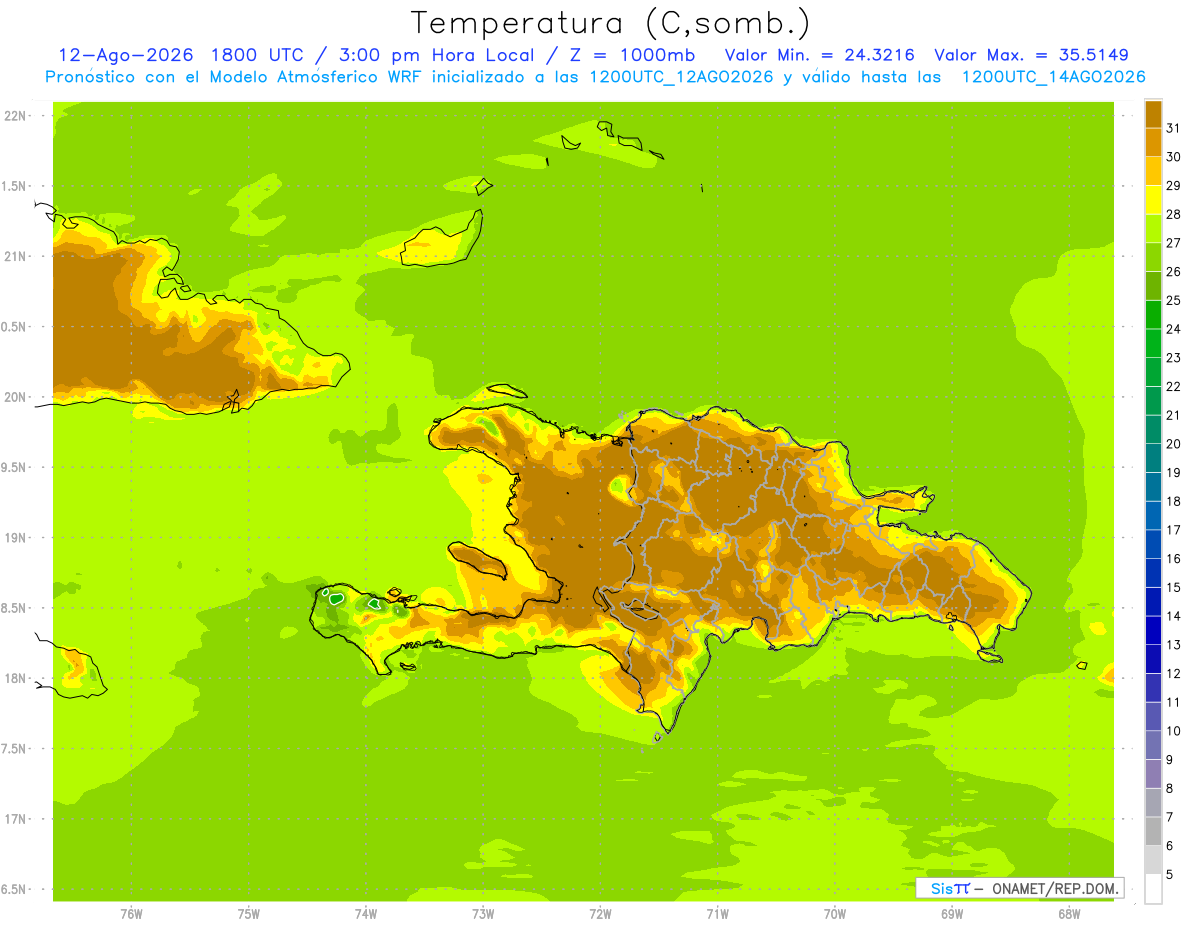Select the legend number '20'
Viewport: 1200px width, 927px height.
1173,444
